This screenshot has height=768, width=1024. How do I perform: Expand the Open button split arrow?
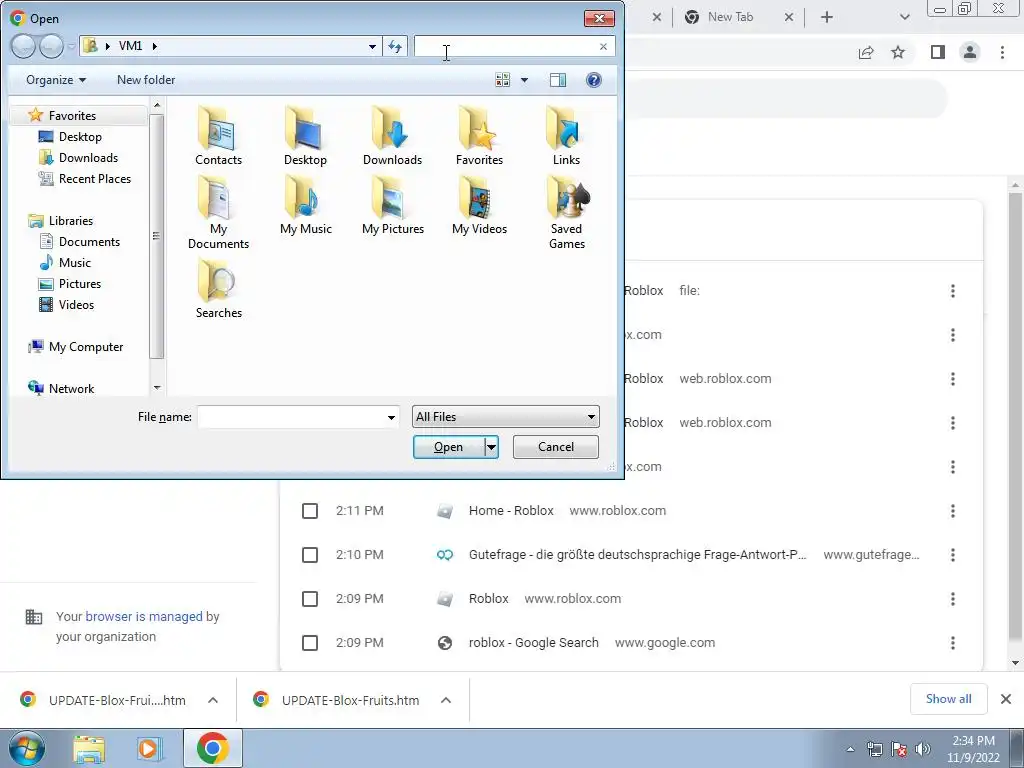pyautogui.click(x=492, y=447)
